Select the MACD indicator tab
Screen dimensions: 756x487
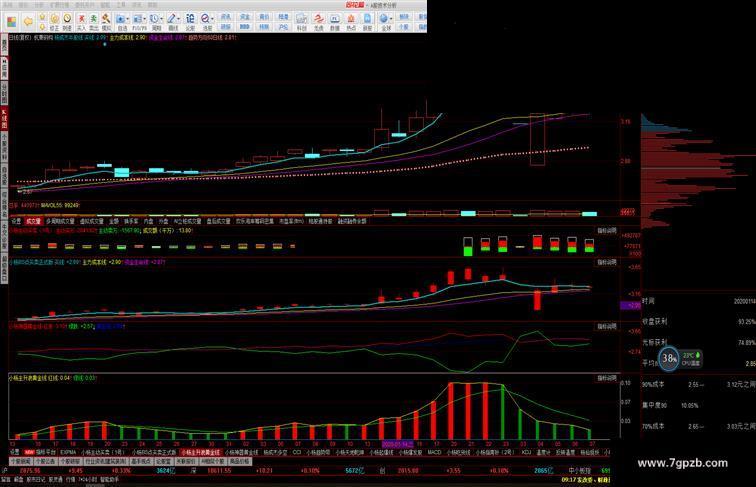(x=434, y=452)
